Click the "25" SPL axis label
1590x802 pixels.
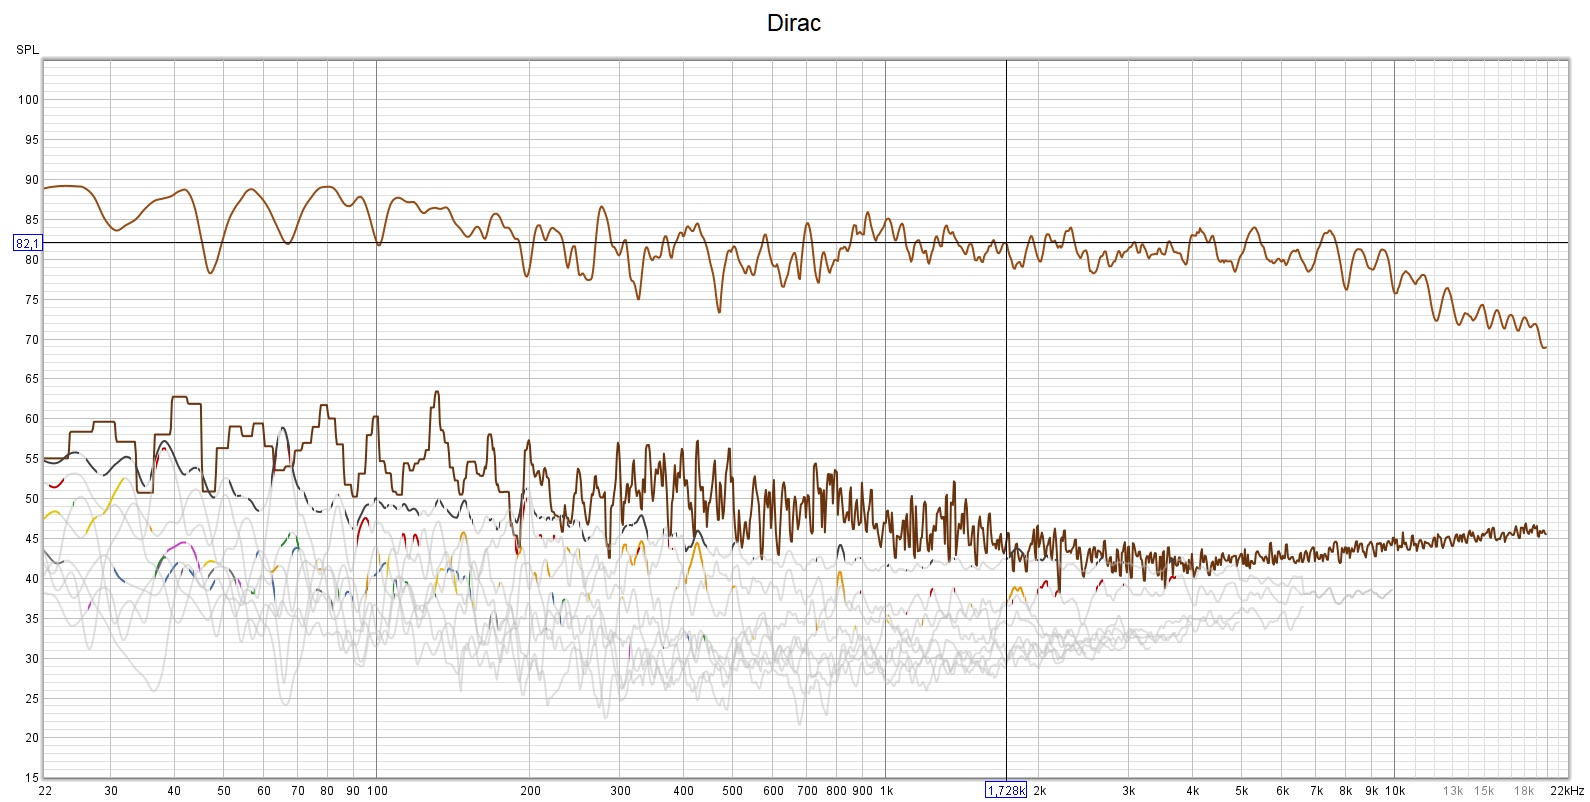point(32,699)
